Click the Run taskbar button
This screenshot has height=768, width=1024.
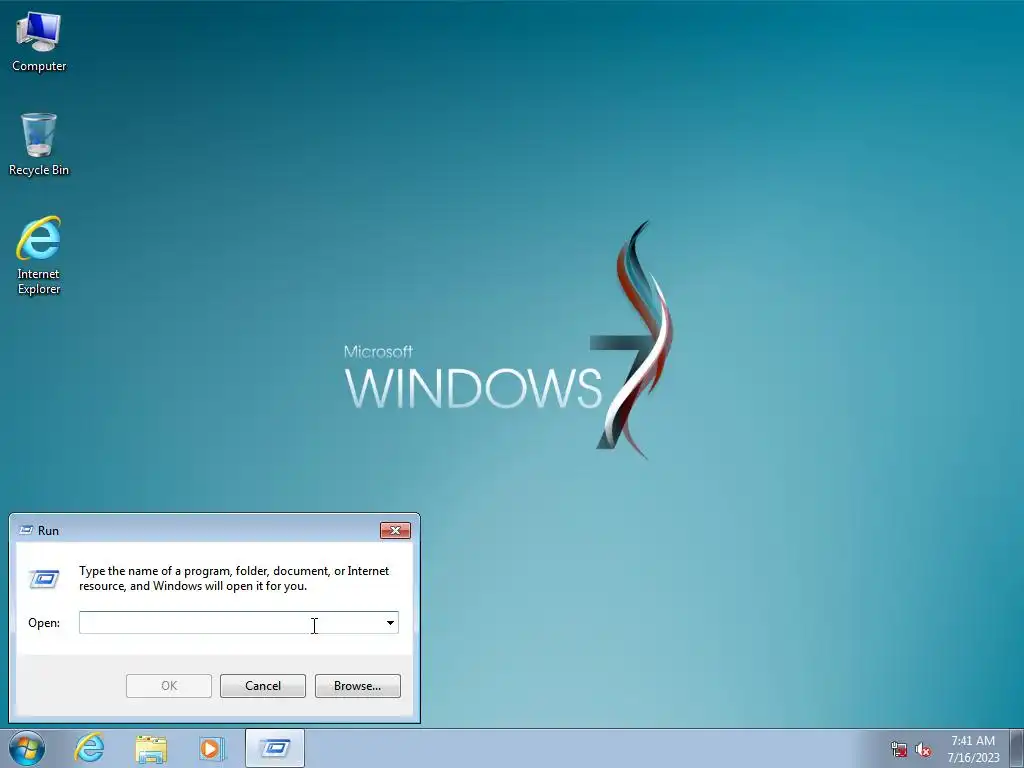(275, 748)
